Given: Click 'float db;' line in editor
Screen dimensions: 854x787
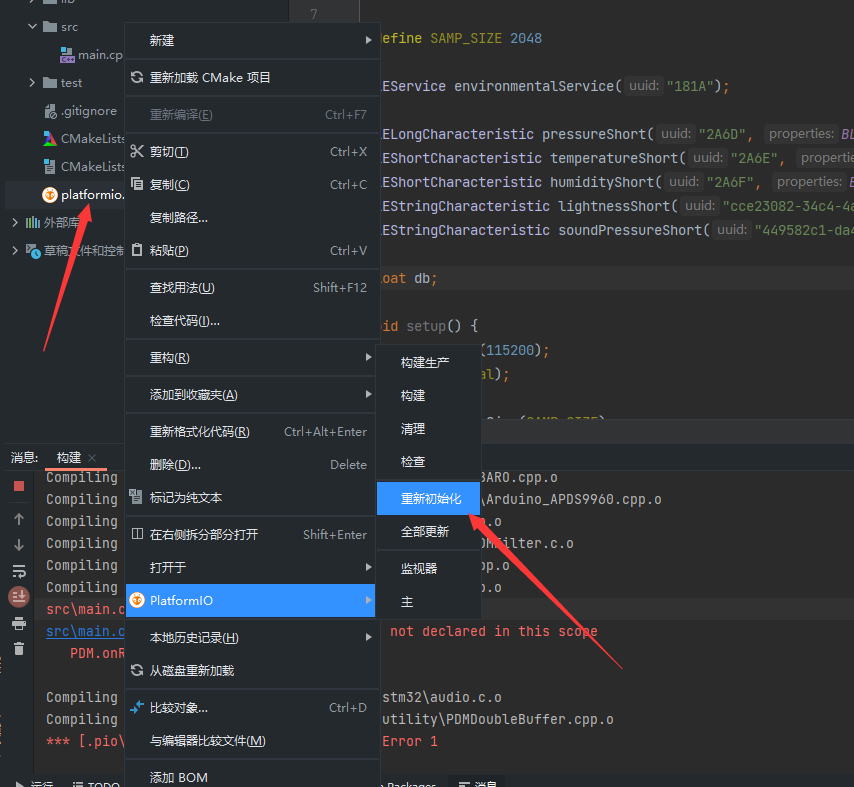Looking at the screenshot, I should click(x=408, y=278).
